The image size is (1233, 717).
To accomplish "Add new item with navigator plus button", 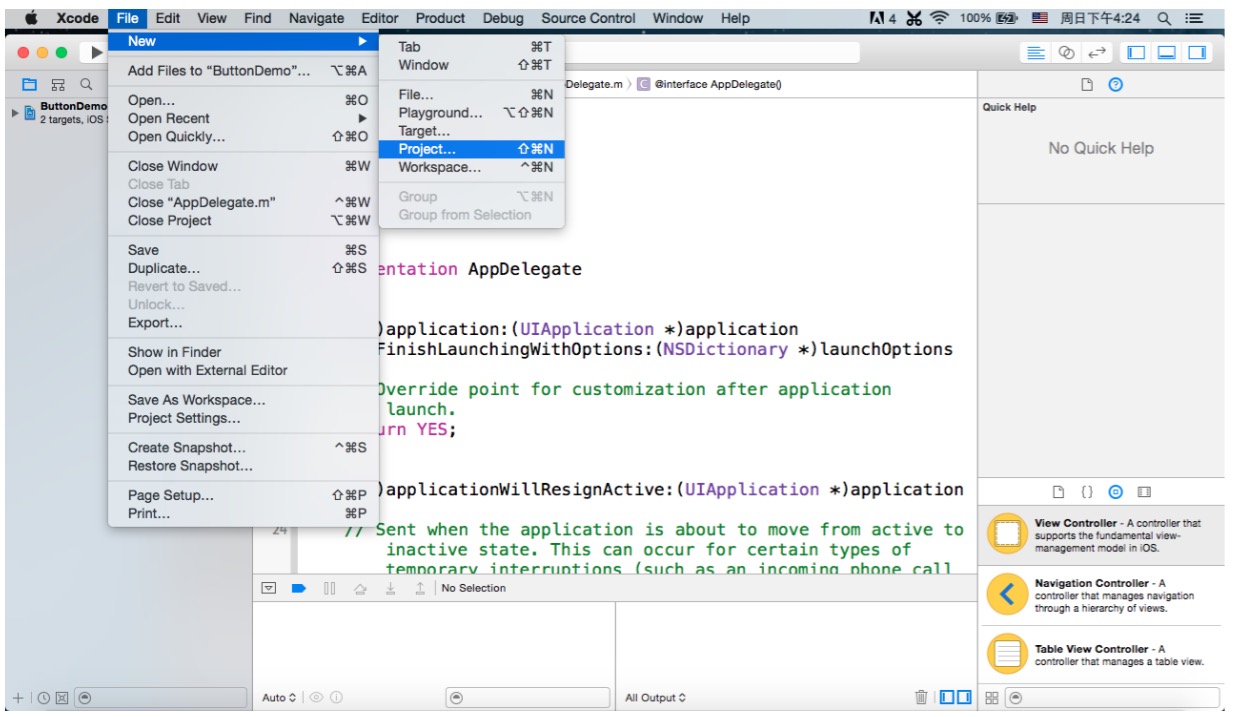I will (x=17, y=698).
